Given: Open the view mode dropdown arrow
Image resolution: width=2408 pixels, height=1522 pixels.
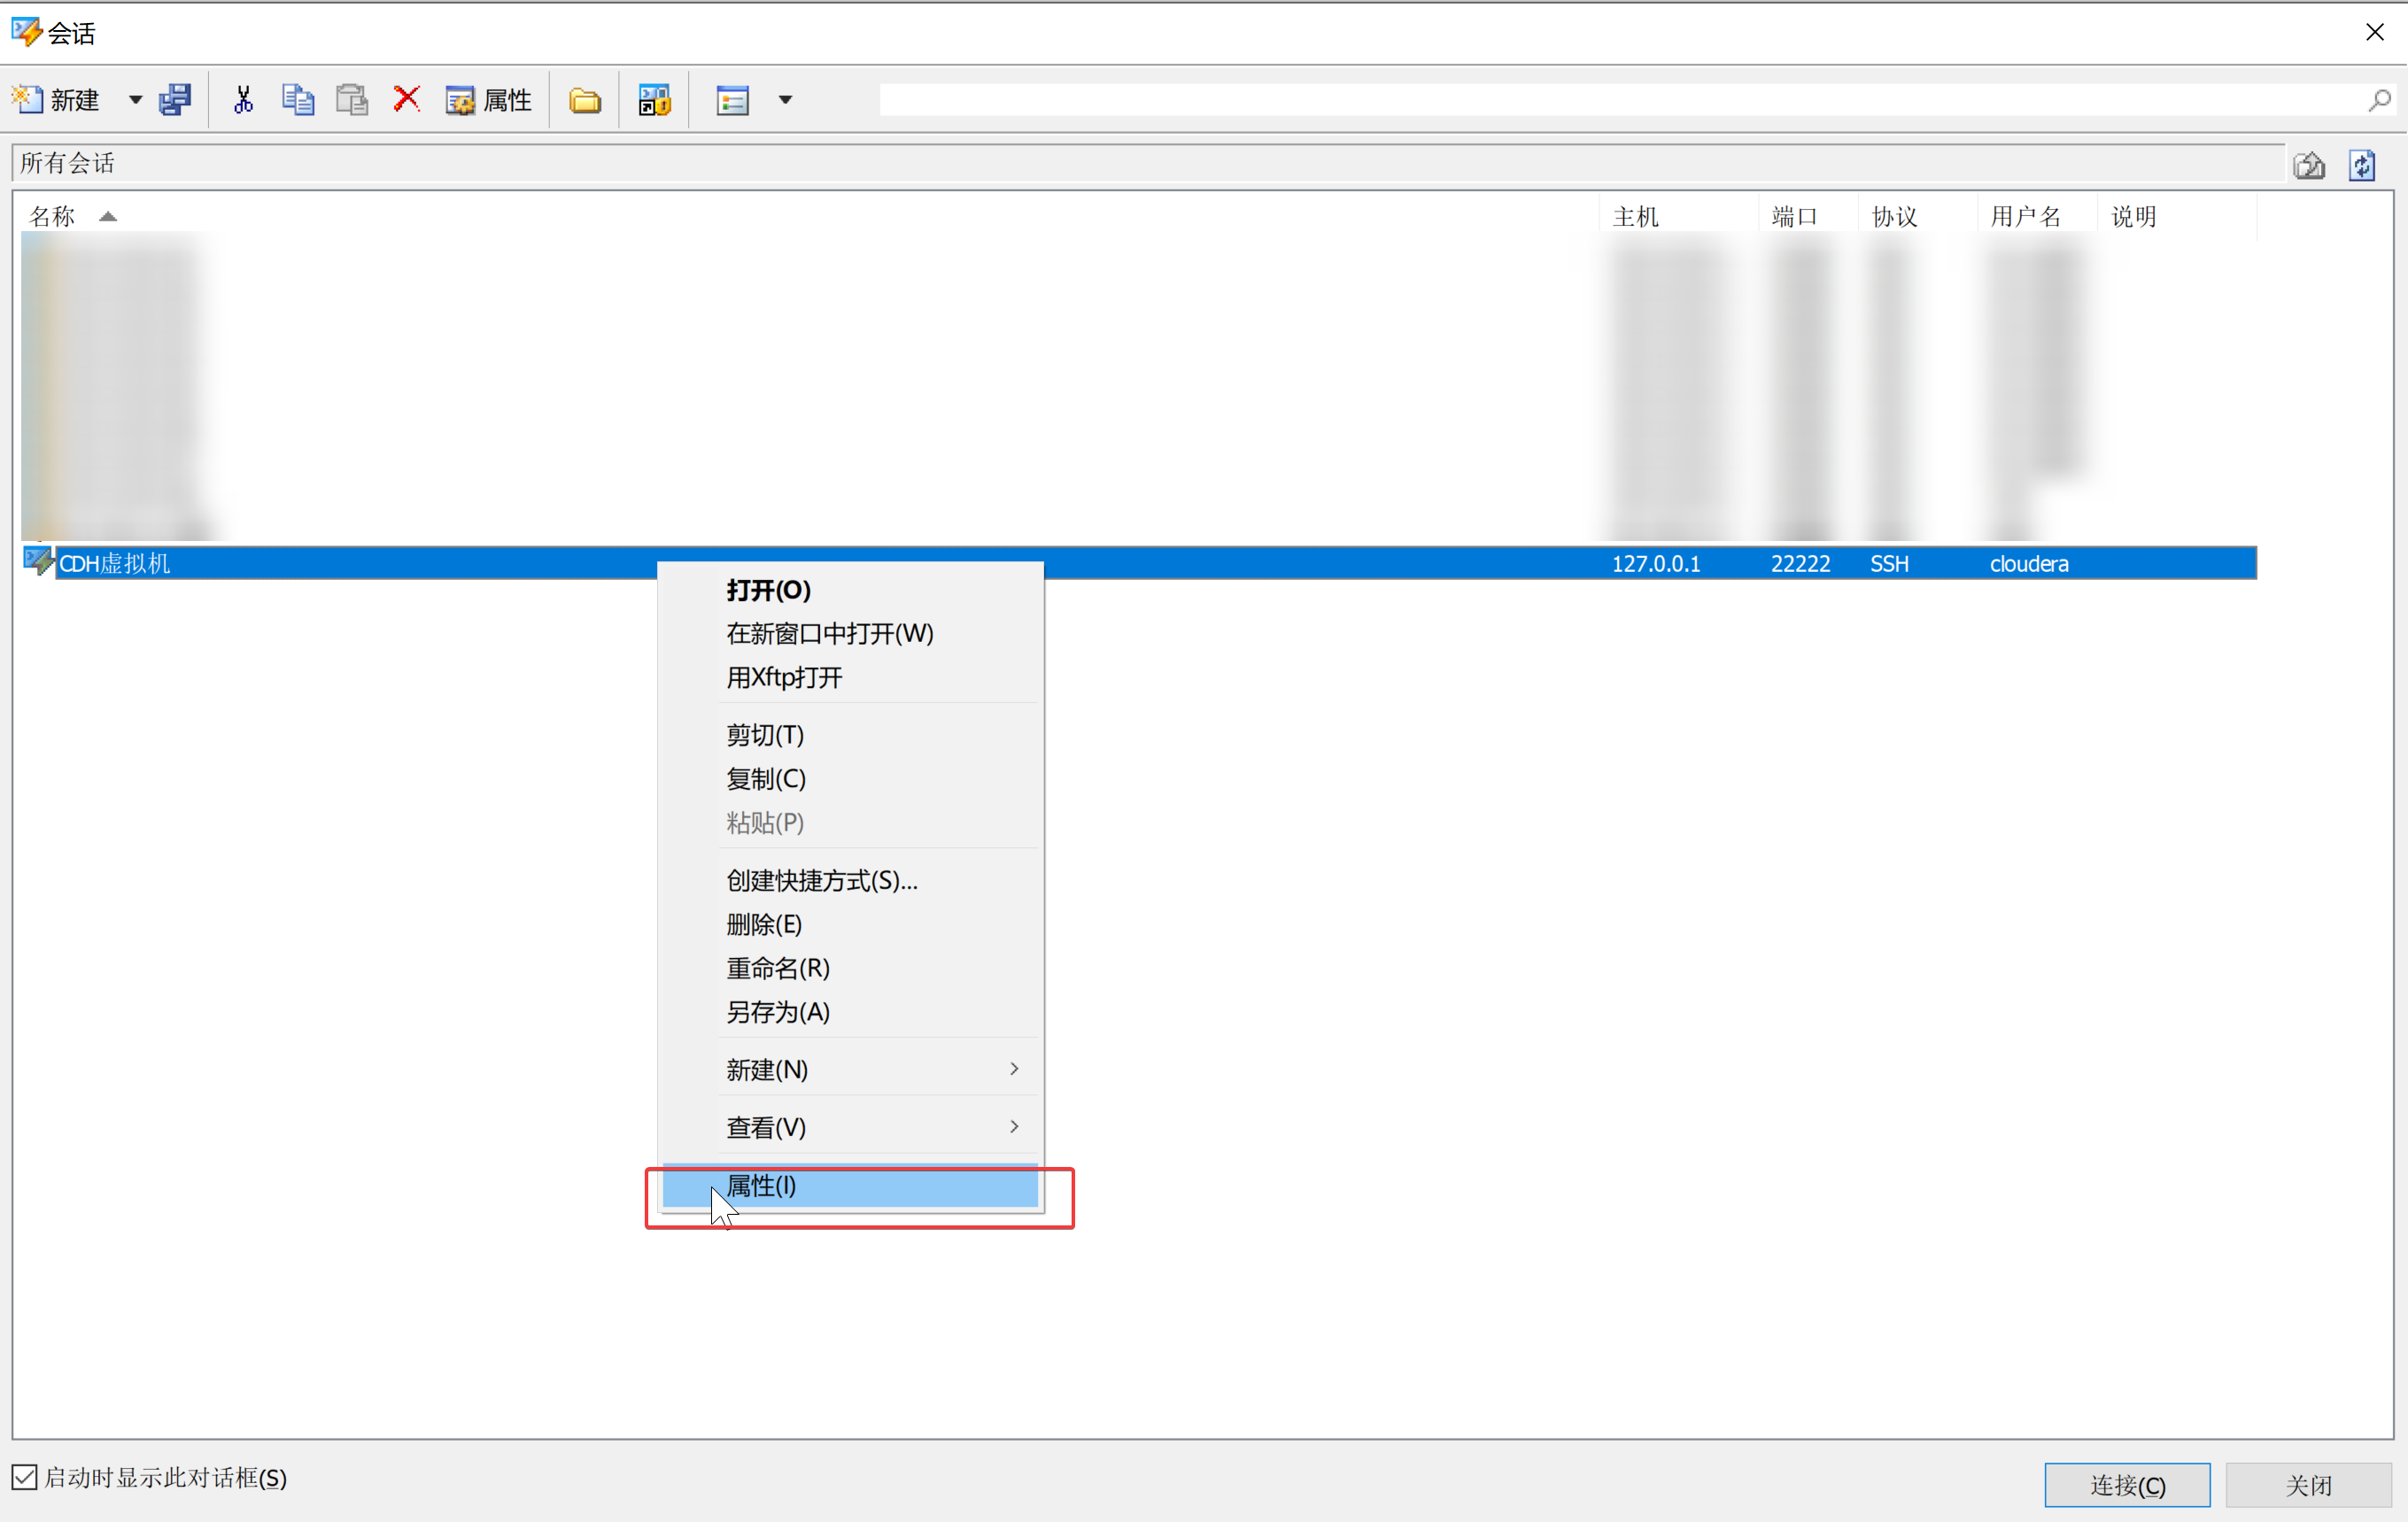Looking at the screenshot, I should click(x=785, y=100).
